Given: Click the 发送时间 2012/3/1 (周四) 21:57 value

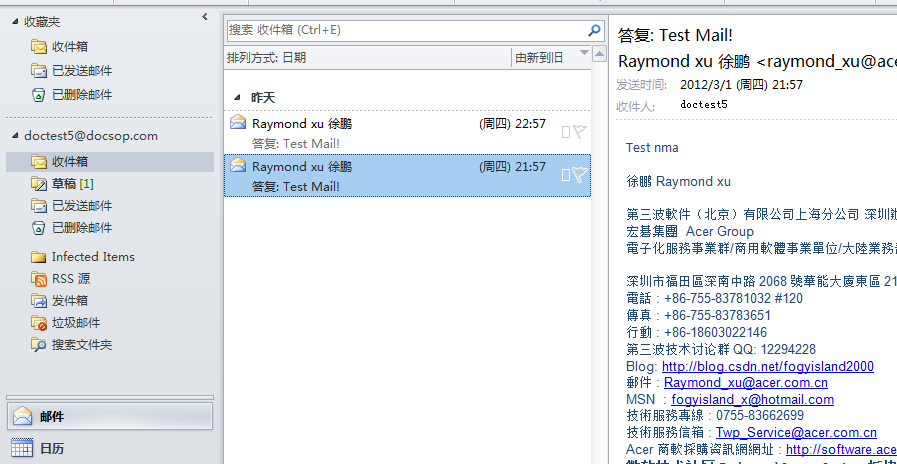Looking at the screenshot, I should click(741, 85).
